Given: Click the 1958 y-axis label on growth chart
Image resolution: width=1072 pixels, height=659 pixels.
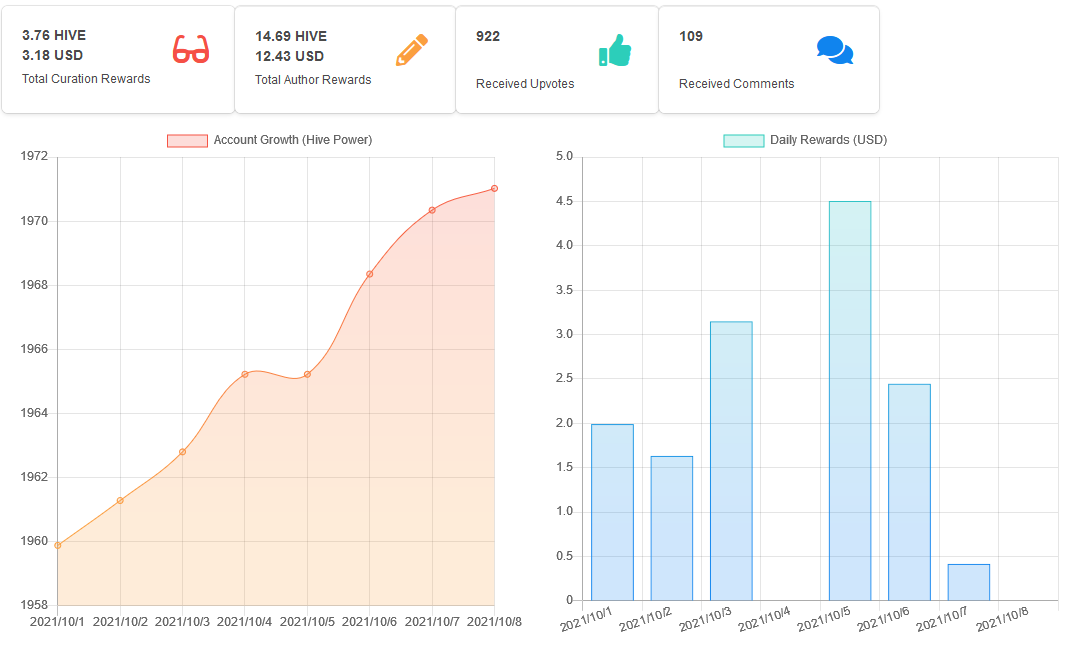Looking at the screenshot, I should pyautogui.click(x=34, y=604).
